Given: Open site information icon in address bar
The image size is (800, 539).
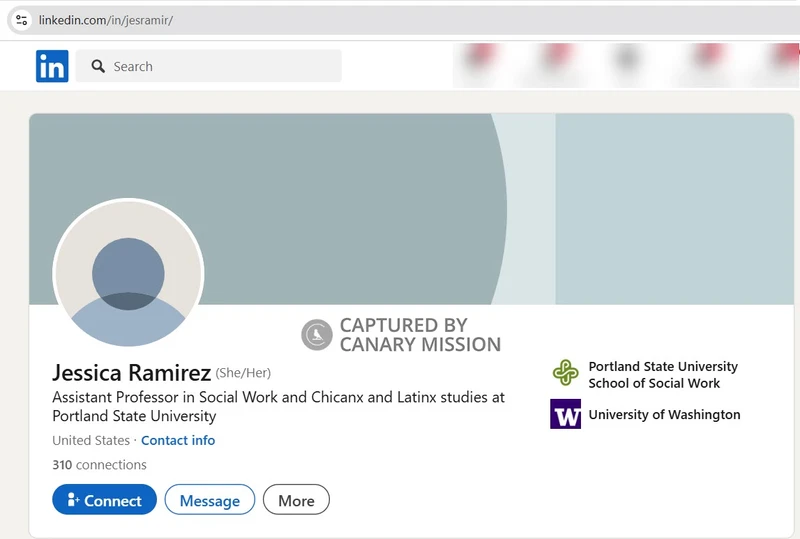Looking at the screenshot, I should tap(22, 20).
